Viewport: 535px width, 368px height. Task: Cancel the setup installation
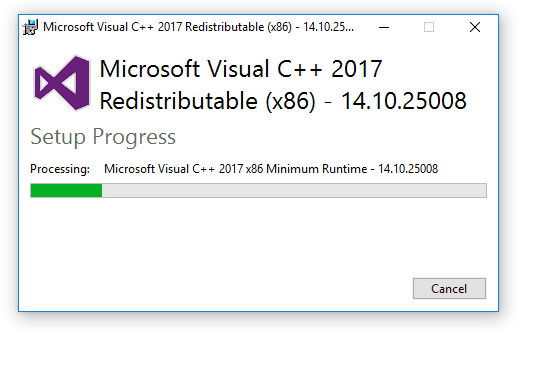coord(449,289)
